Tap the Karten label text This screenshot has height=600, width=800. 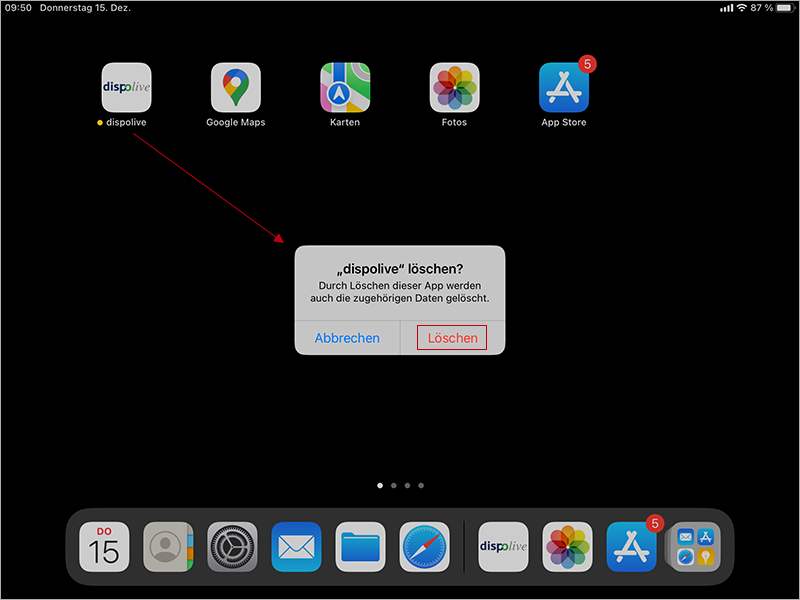(345, 122)
